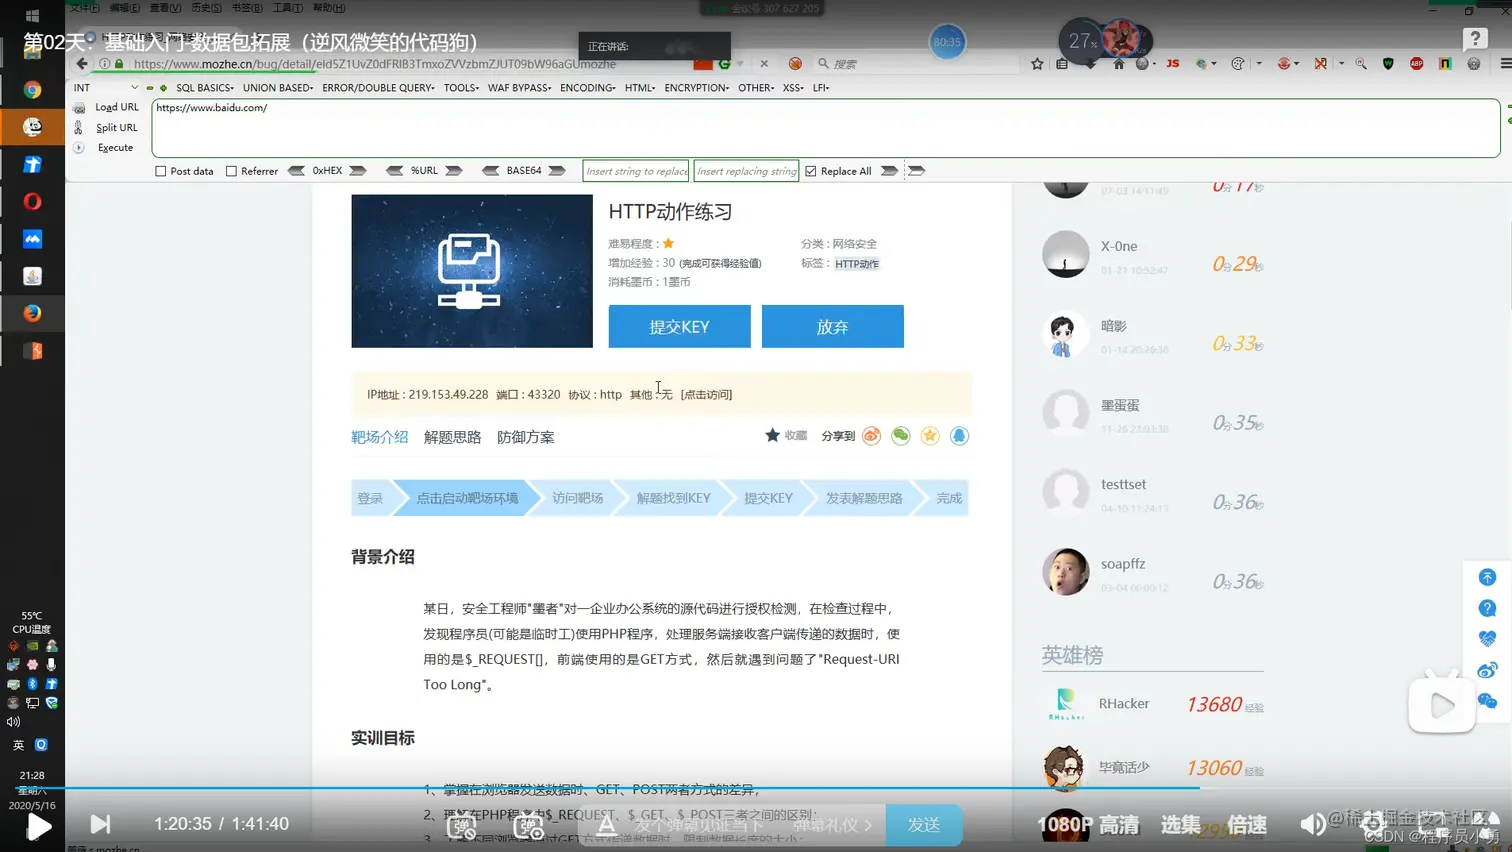
Task: Click the back-to-top icon in side panel
Action: pyautogui.click(x=1487, y=577)
